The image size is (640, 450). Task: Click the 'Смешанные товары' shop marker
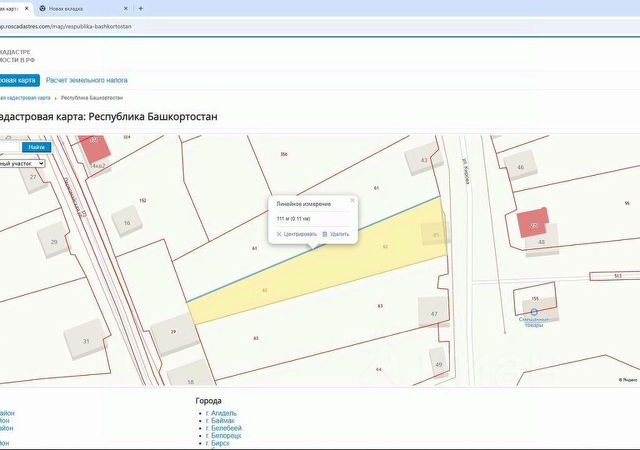pyautogui.click(x=534, y=312)
